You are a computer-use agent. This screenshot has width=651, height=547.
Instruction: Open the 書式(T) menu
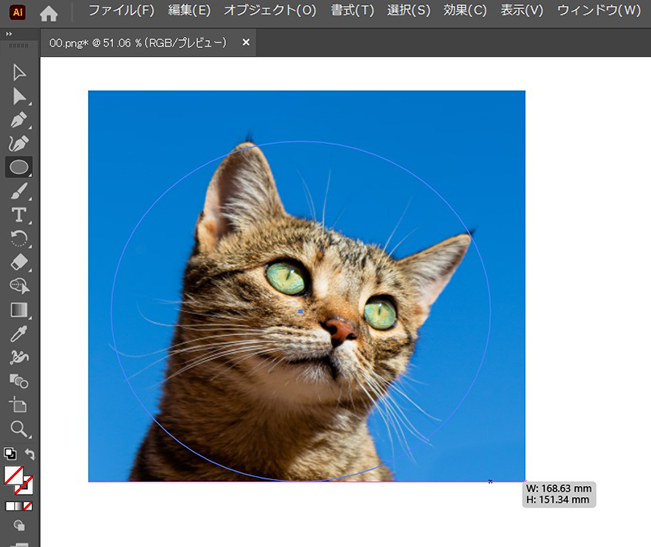click(352, 10)
